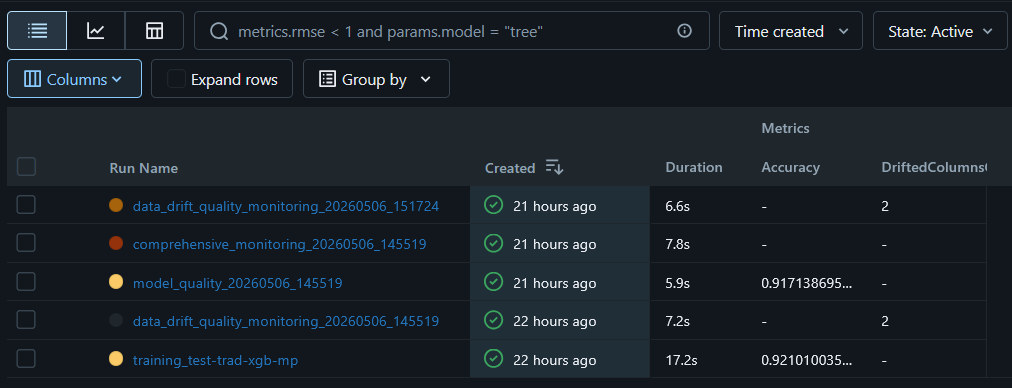Open the search filter info icon
This screenshot has height=388, width=1012.
point(685,31)
